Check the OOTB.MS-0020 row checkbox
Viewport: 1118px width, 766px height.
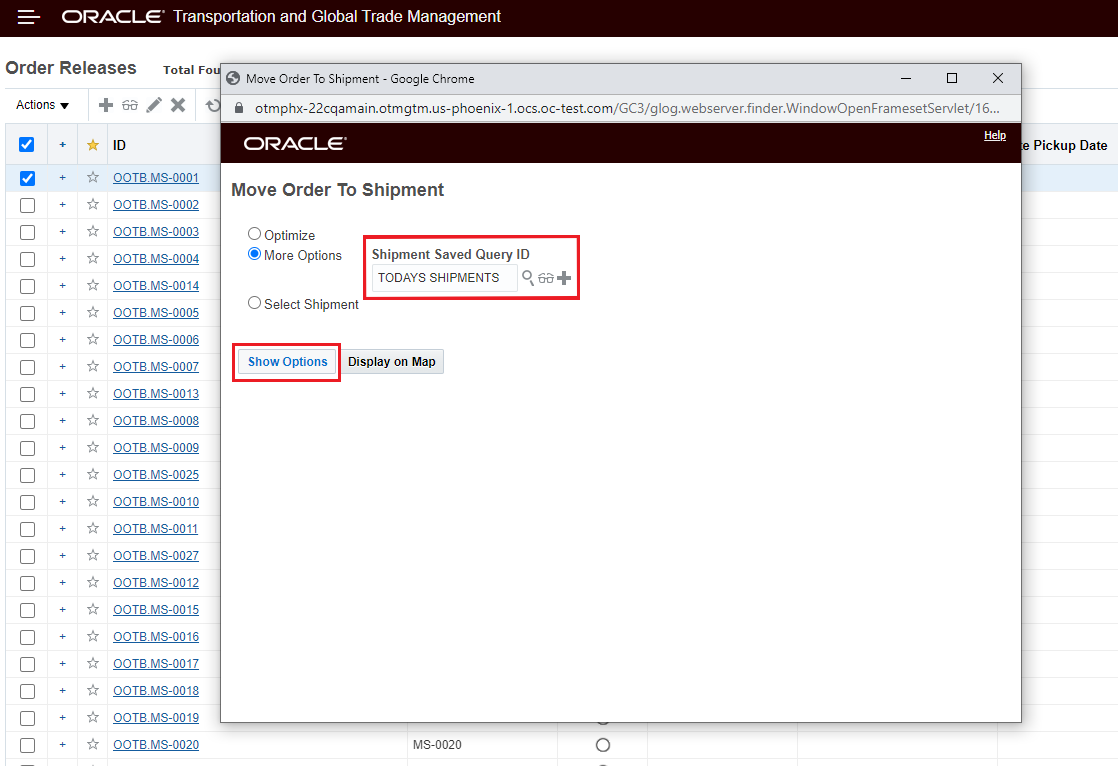click(x=27, y=745)
